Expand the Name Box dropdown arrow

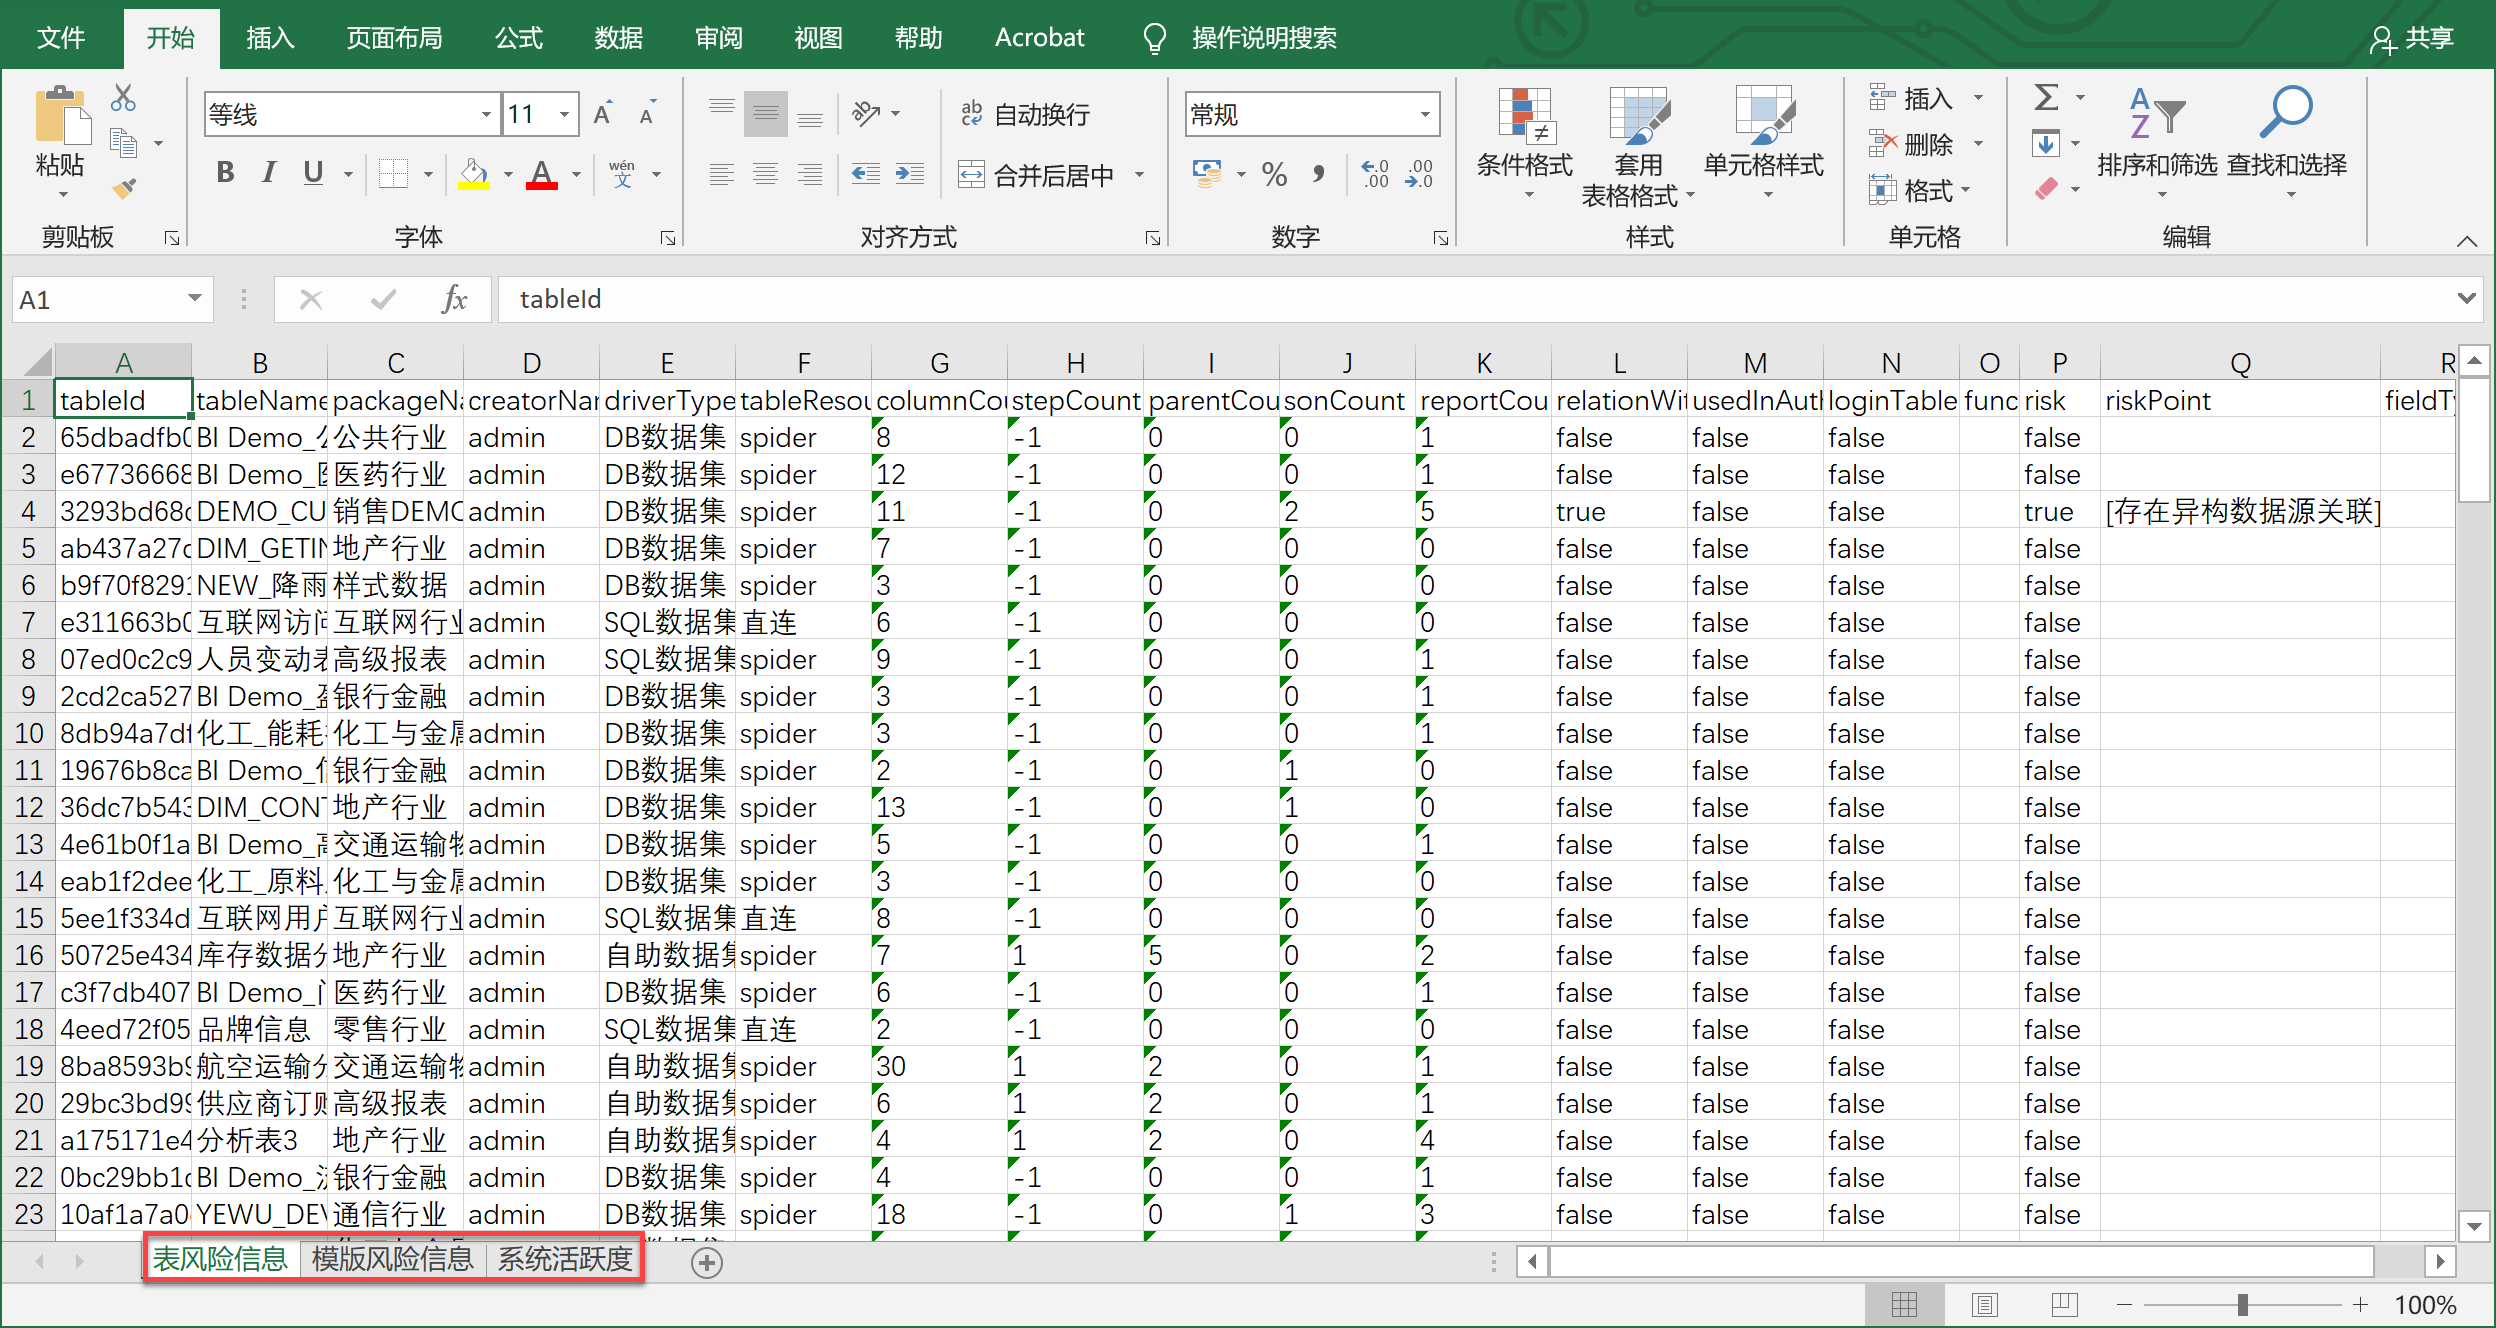tap(194, 299)
